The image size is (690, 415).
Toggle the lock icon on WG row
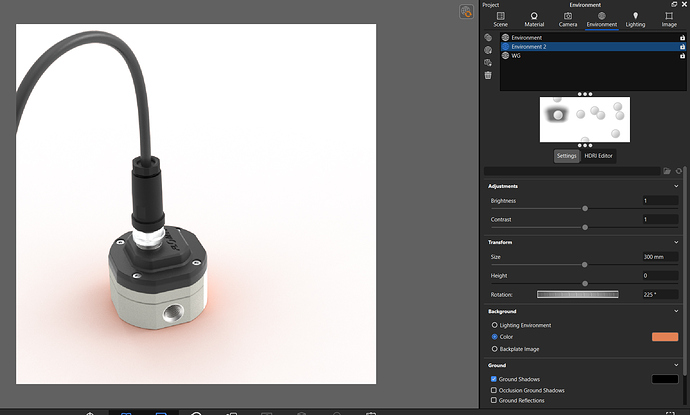683,56
